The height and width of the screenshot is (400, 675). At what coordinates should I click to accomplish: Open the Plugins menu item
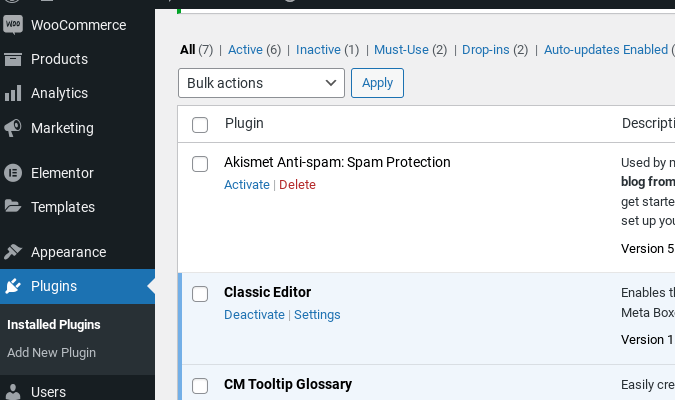(77, 286)
